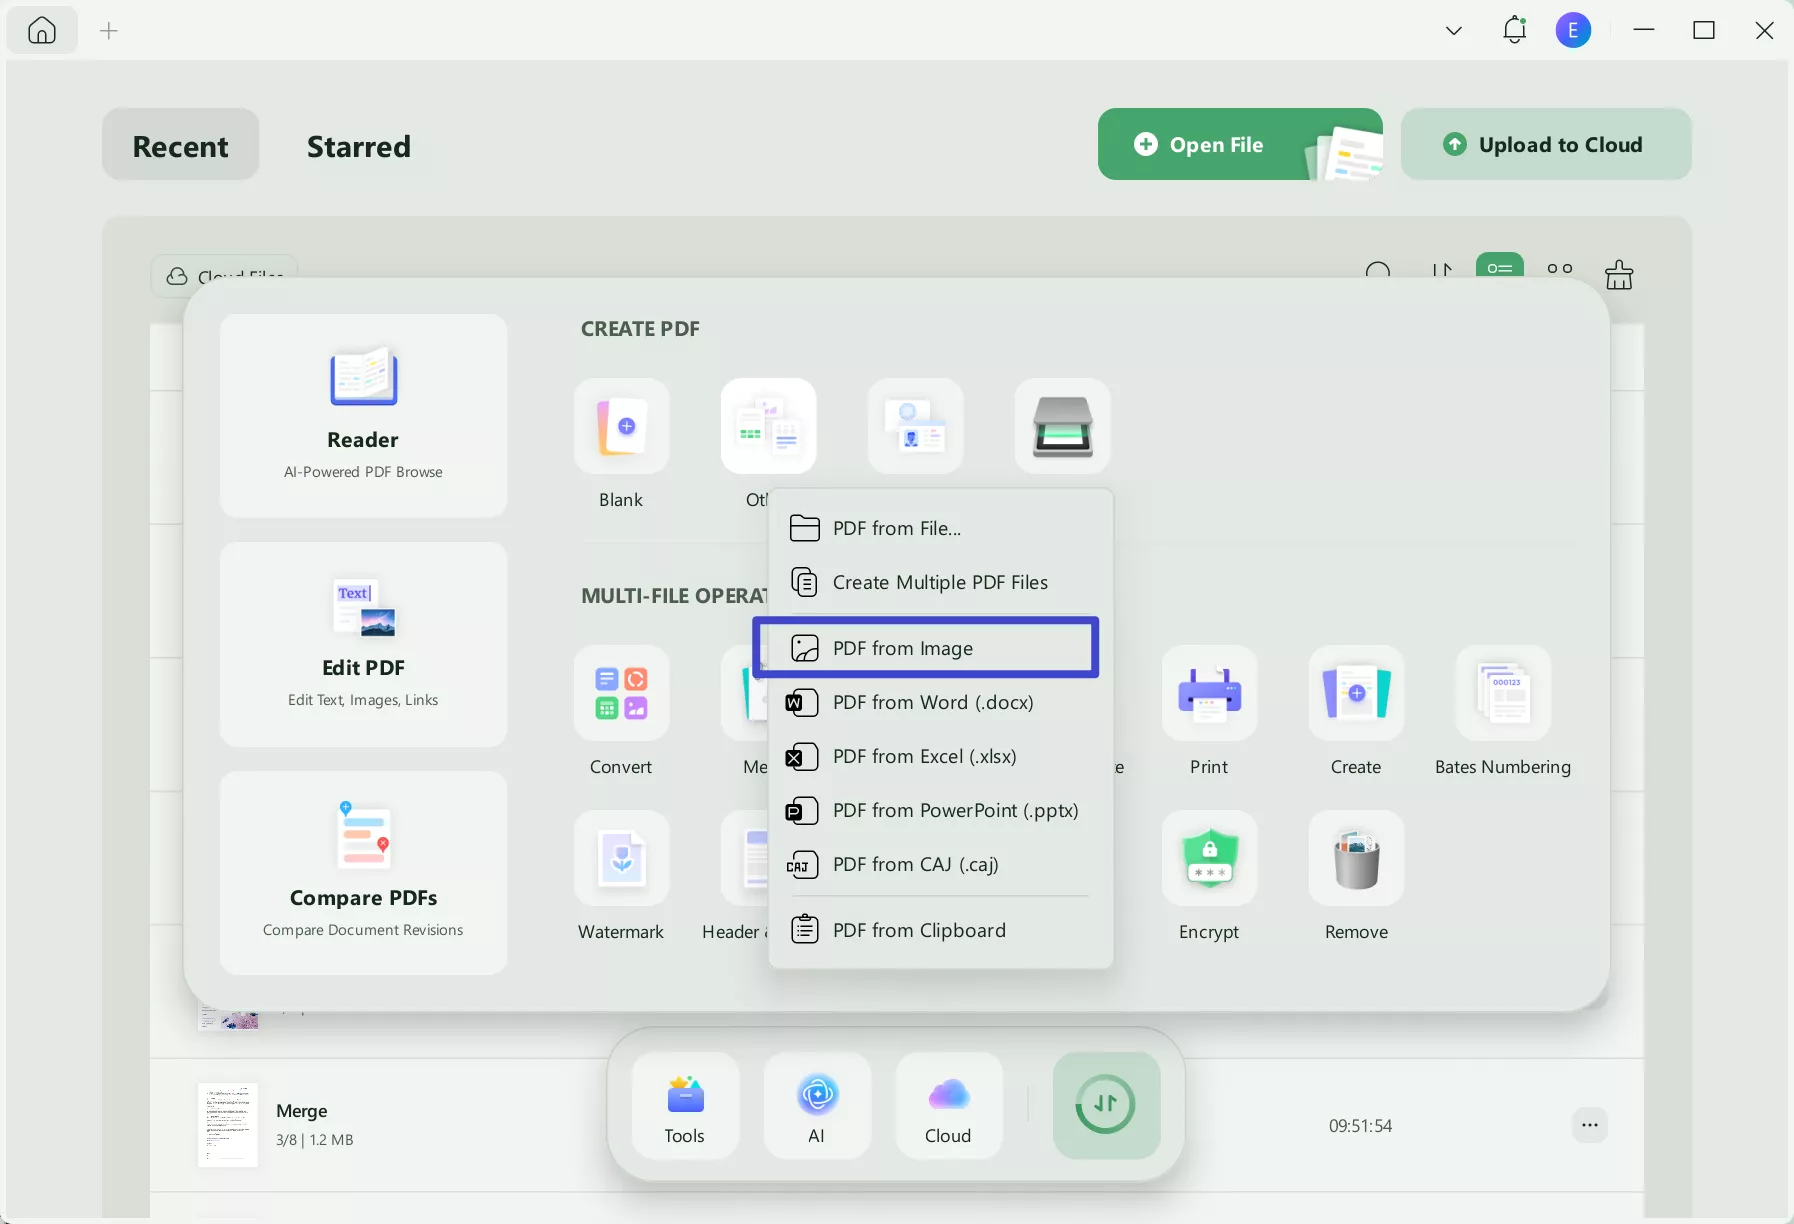
Task: Switch to the Starred tab
Action: (x=358, y=146)
